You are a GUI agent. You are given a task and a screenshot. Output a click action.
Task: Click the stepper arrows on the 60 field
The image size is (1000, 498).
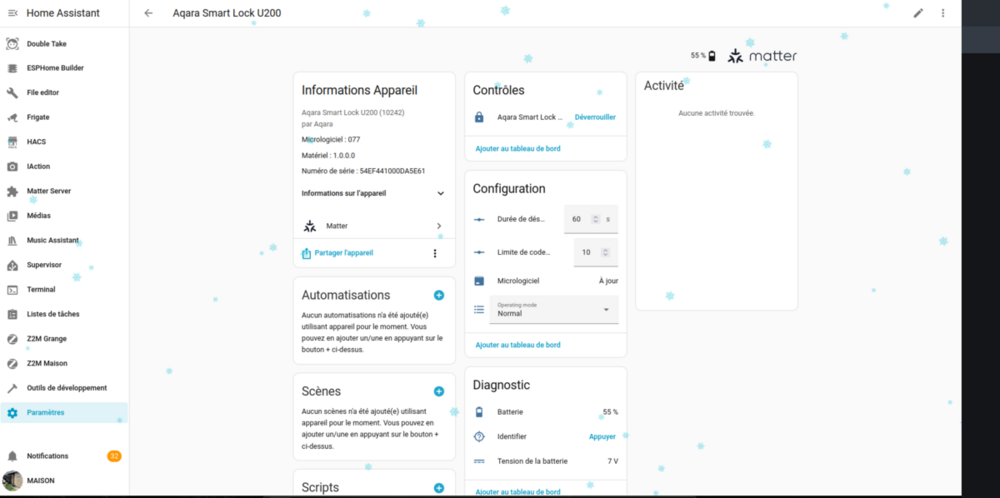click(596, 219)
